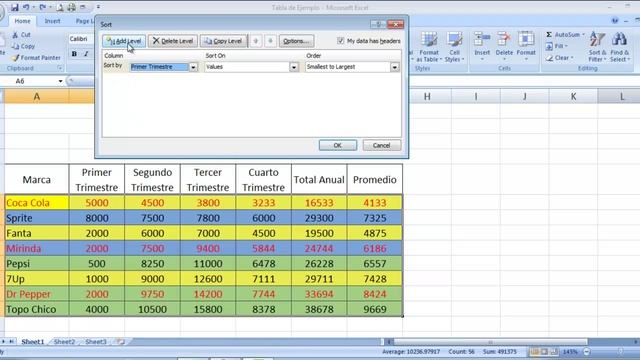Cancel the Sort dialog
Screen dimensions: 640x360
pos(382,145)
